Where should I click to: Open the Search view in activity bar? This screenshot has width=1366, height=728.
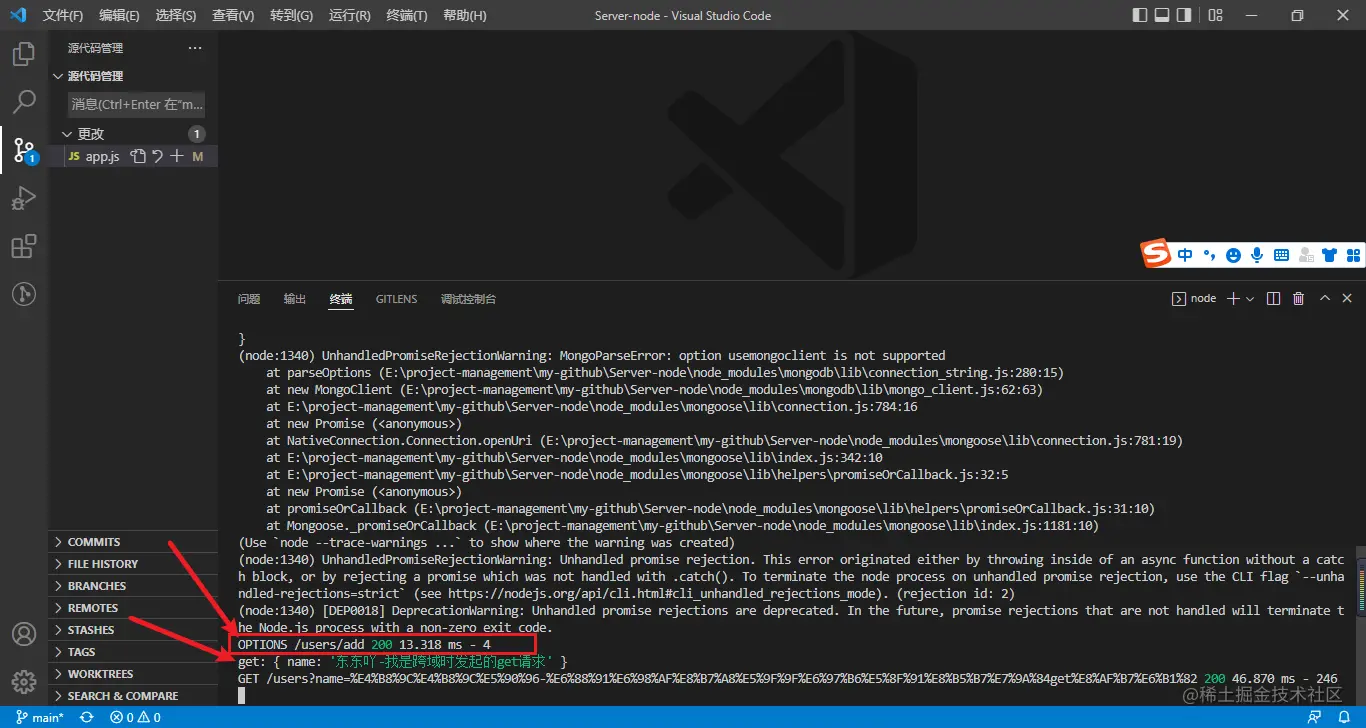tap(23, 102)
